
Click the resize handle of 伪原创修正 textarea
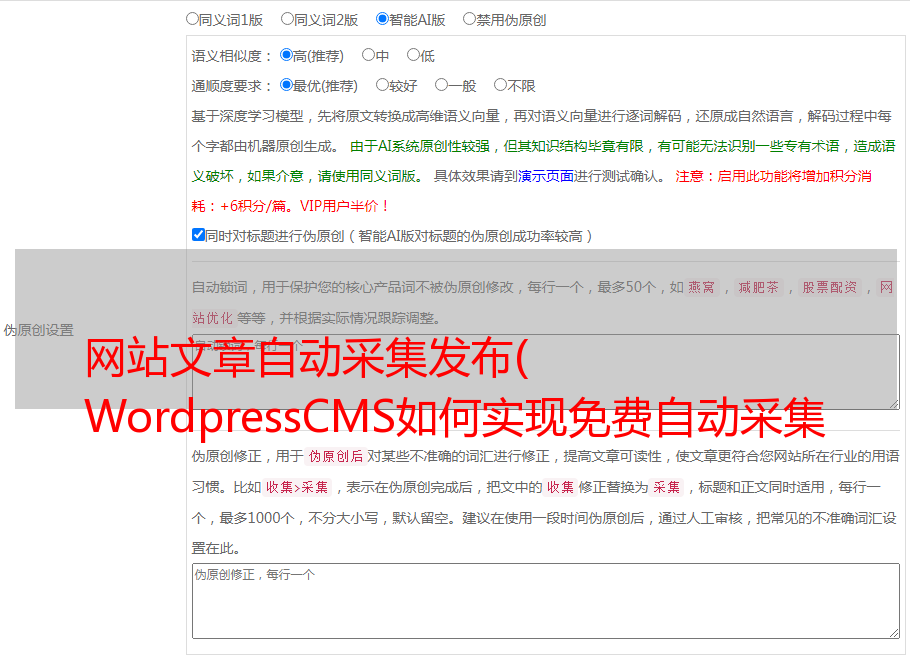click(x=894, y=633)
